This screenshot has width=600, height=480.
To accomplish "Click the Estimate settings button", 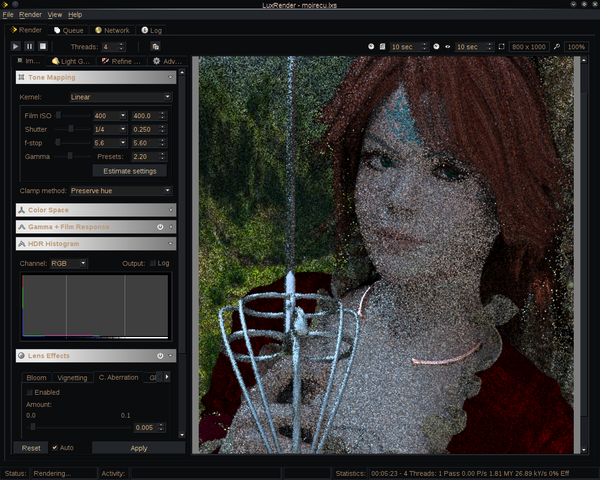I will 130,171.
